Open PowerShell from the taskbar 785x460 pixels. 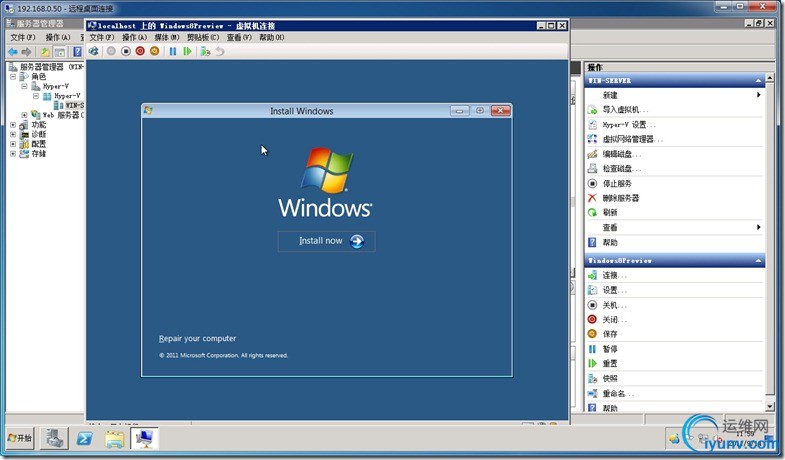click(85, 439)
